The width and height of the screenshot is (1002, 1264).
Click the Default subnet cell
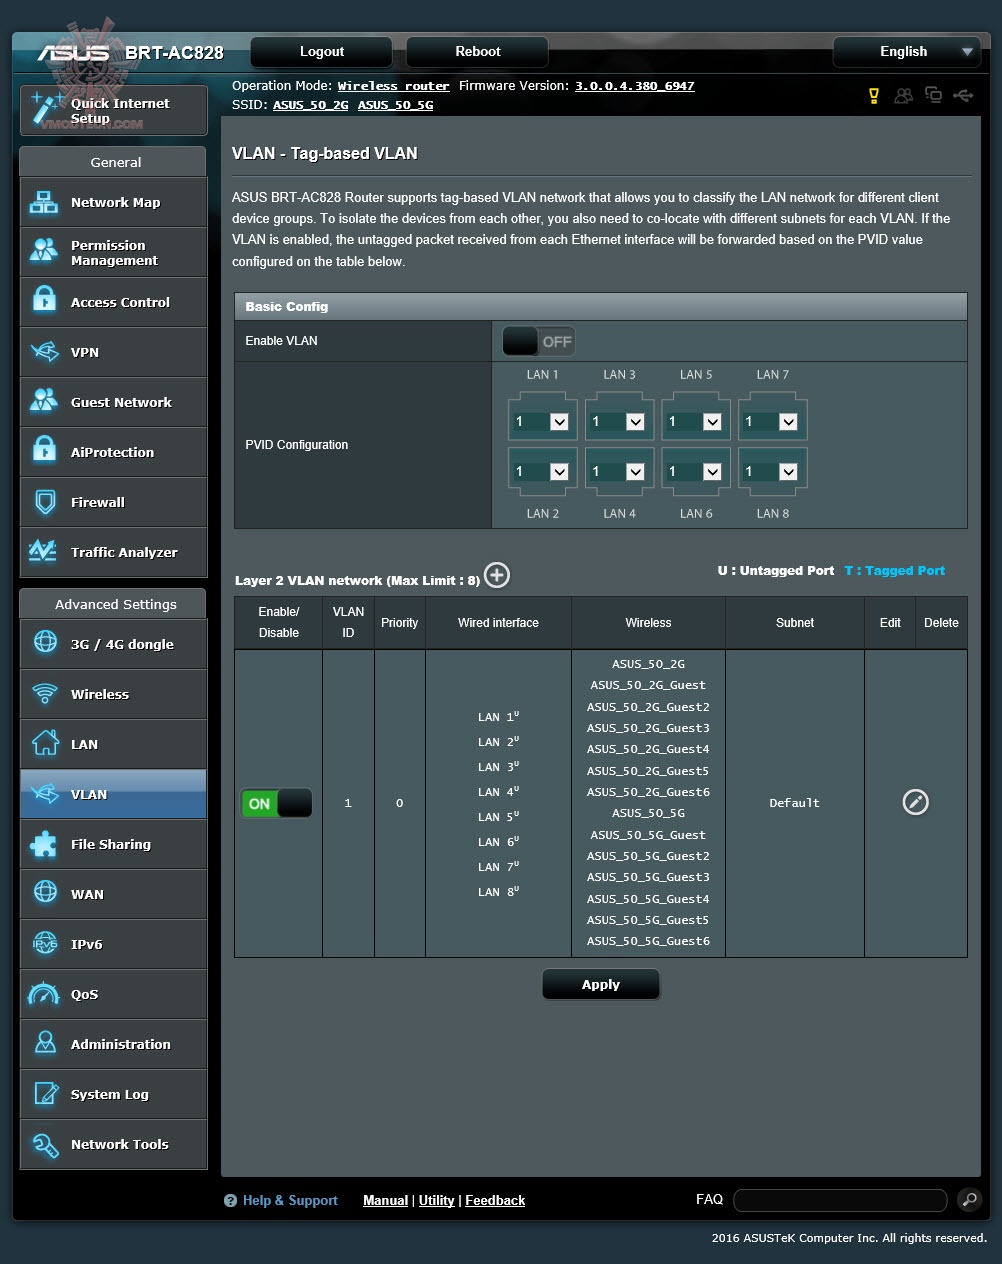(795, 803)
